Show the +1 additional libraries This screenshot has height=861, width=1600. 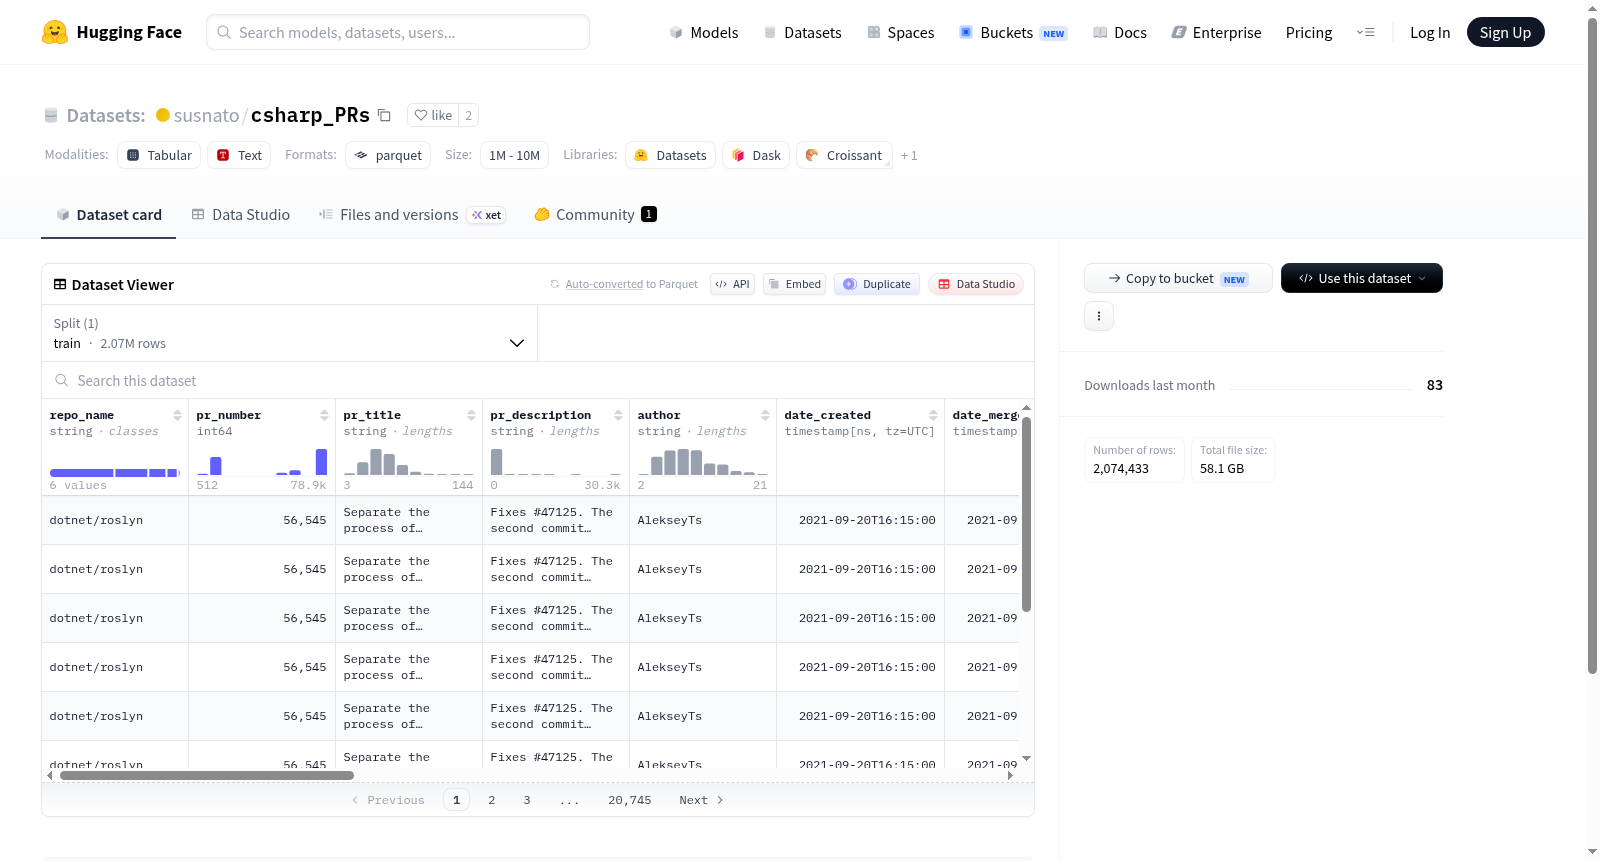pos(909,155)
